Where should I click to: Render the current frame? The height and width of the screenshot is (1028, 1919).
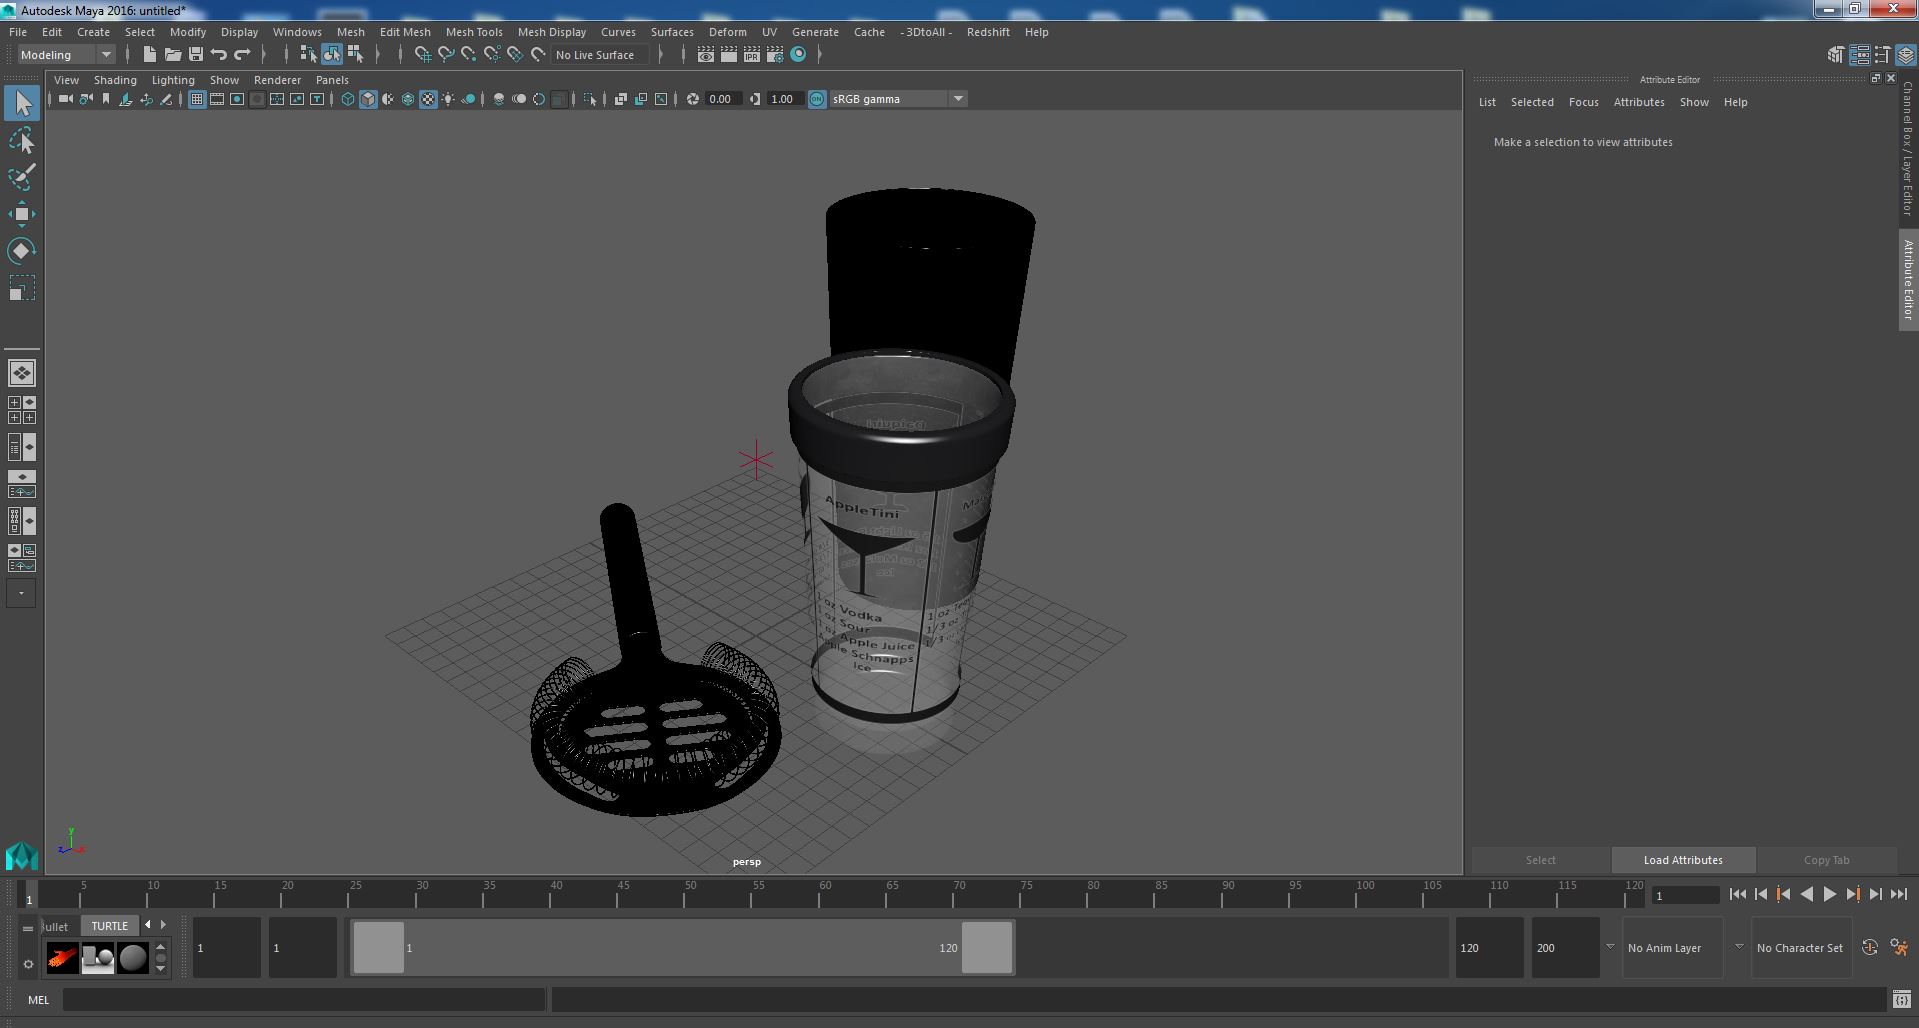coord(729,55)
